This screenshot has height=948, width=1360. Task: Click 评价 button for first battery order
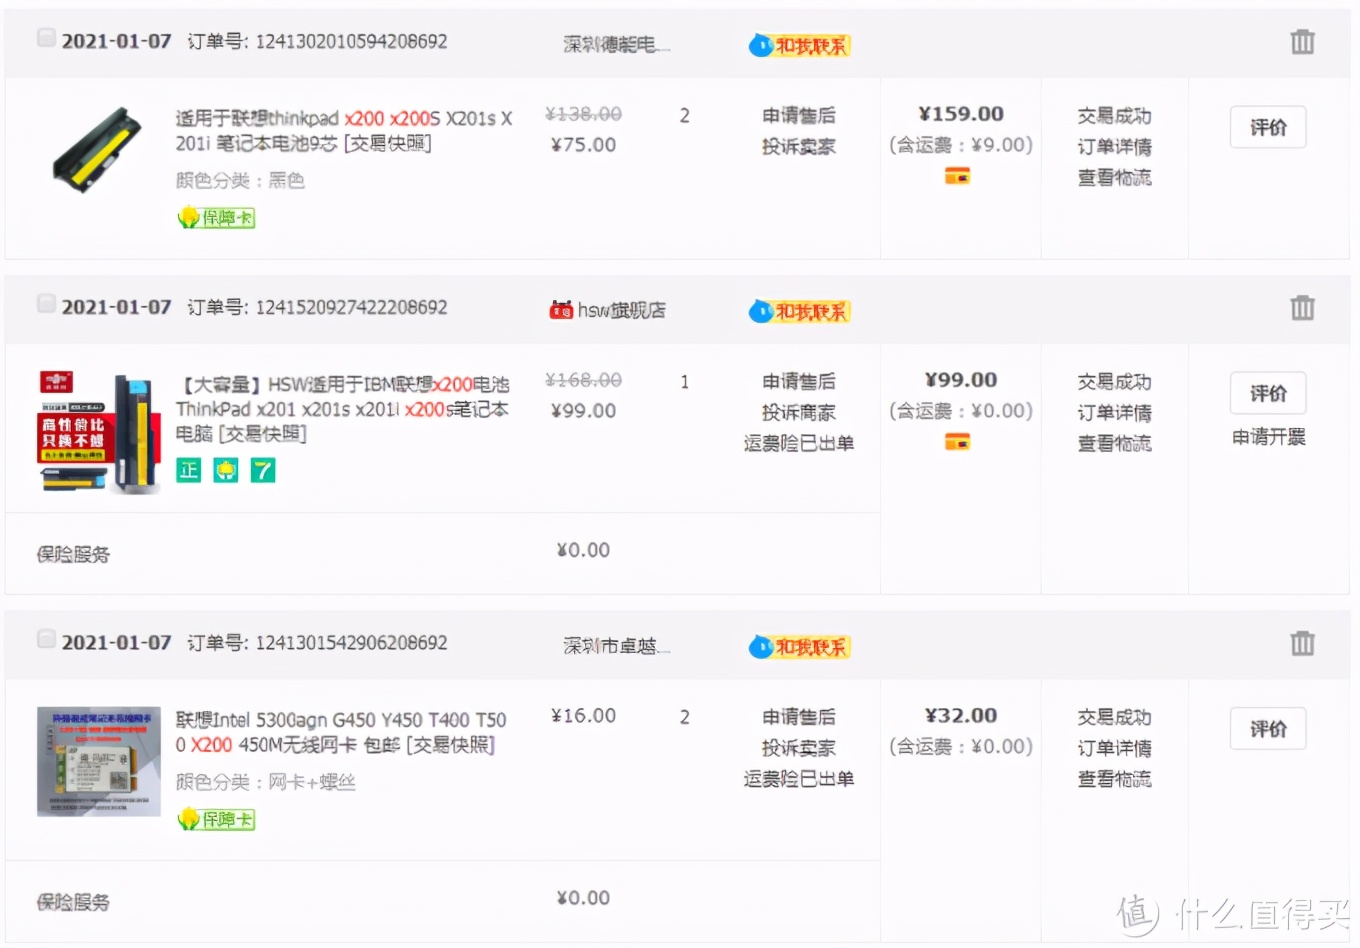pyautogui.click(x=1267, y=127)
